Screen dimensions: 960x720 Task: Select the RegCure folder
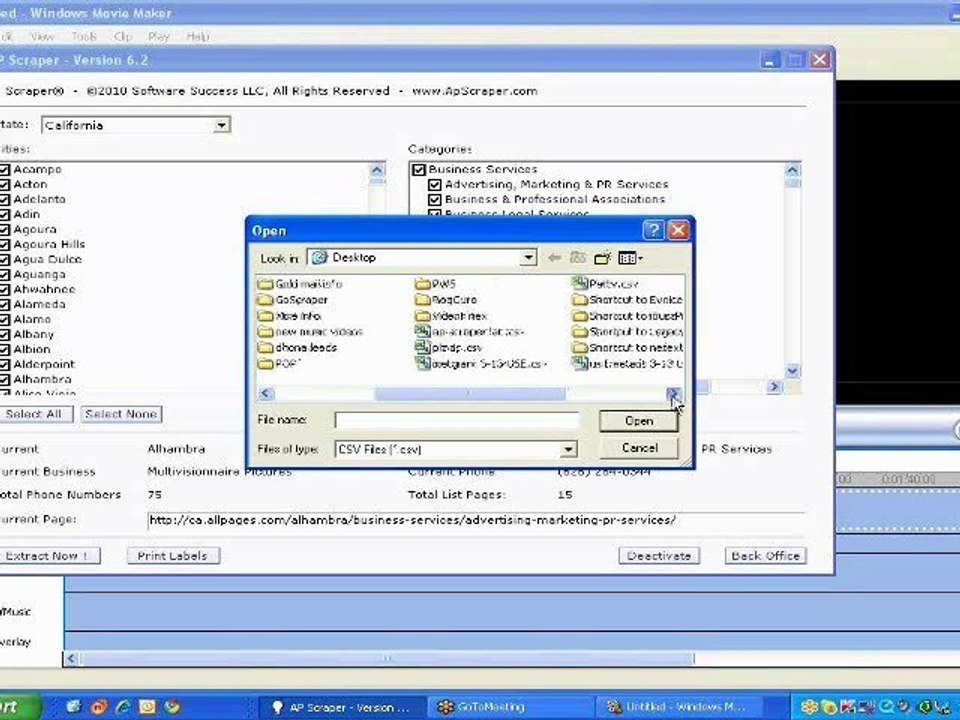tap(446, 300)
